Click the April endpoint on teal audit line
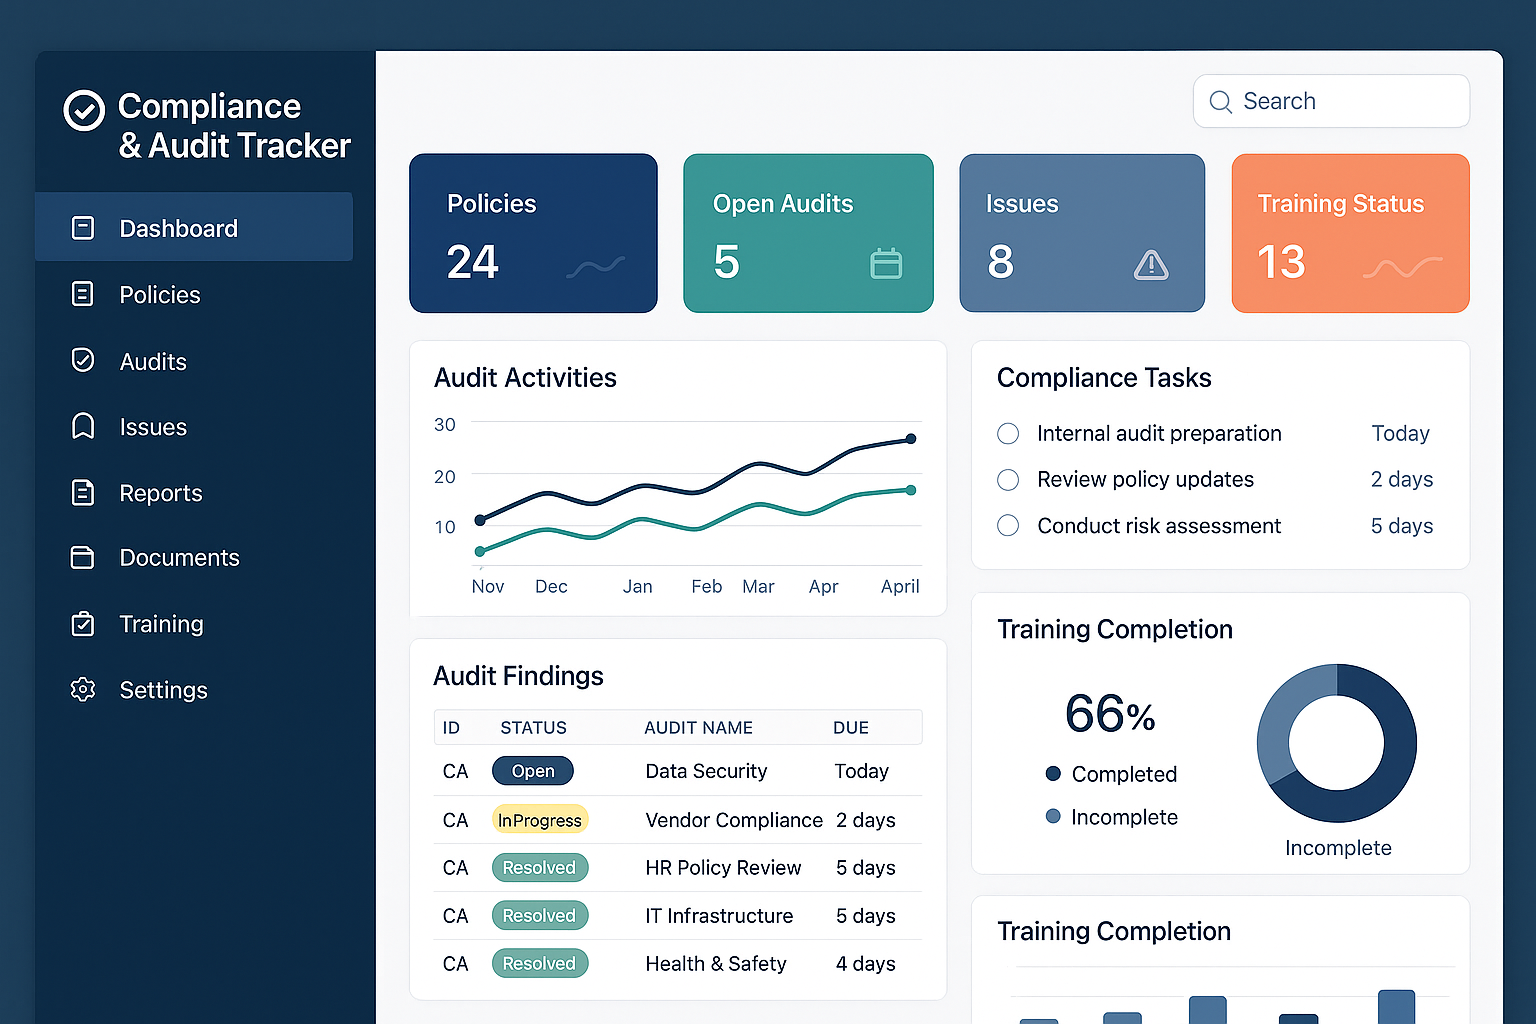 pos(911,490)
